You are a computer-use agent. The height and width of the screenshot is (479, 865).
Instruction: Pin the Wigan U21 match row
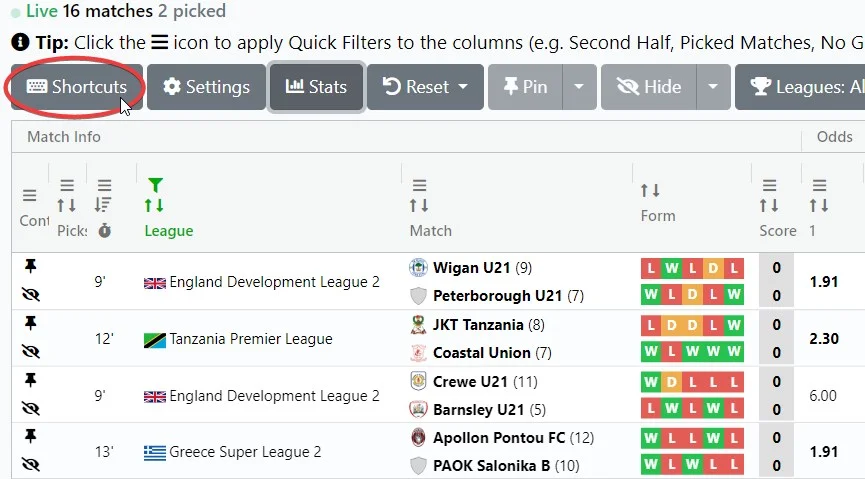click(x=30, y=266)
